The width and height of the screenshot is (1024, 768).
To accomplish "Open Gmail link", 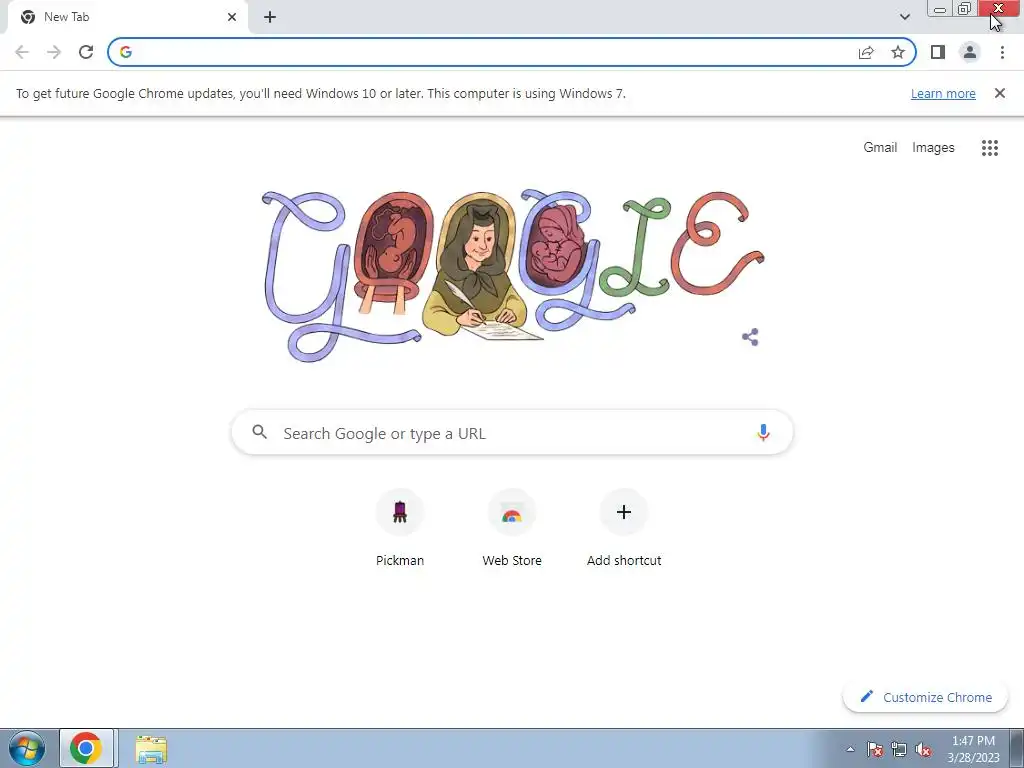I will [x=880, y=148].
